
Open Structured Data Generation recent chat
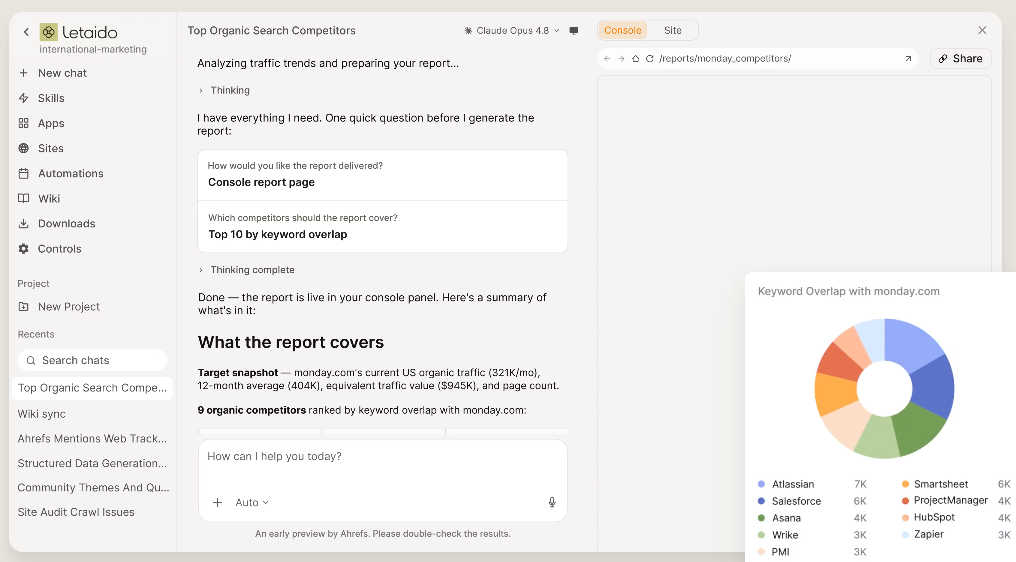(92, 463)
